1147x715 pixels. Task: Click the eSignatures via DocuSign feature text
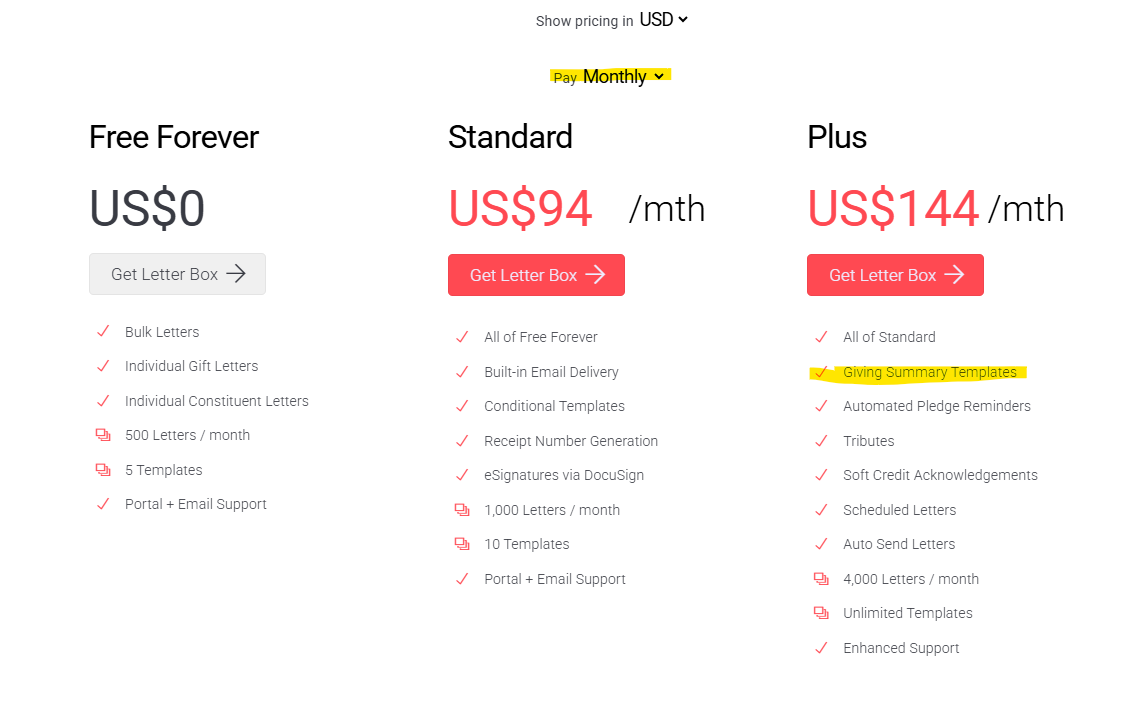point(564,475)
